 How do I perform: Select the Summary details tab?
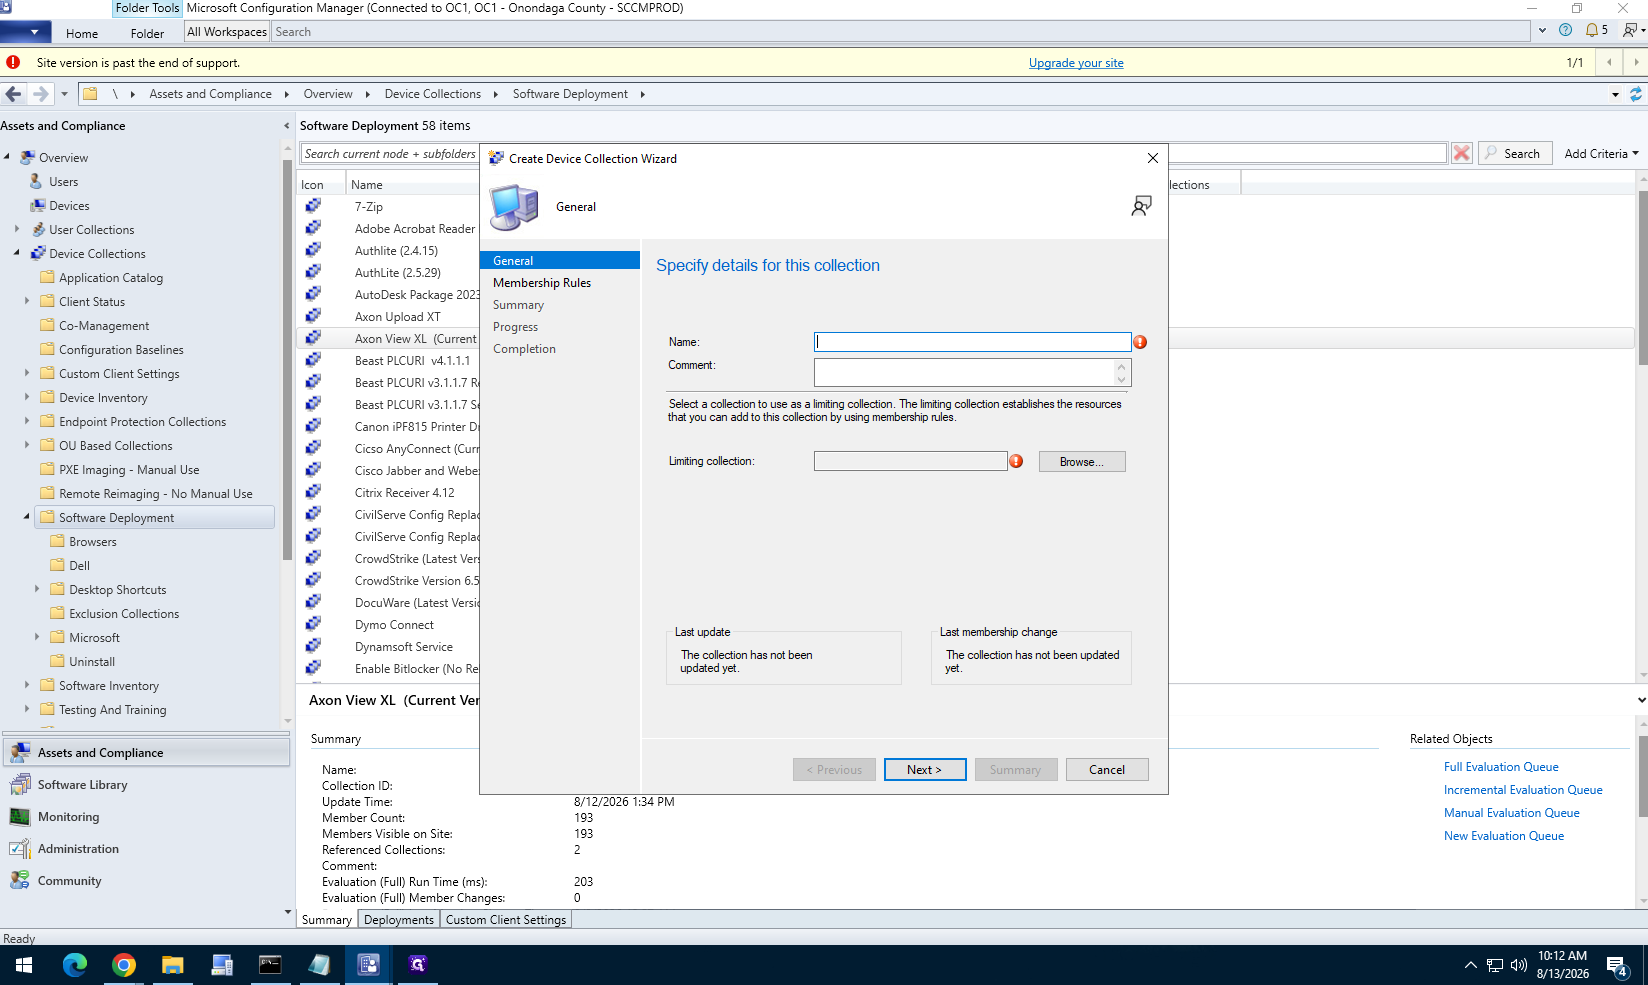click(x=327, y=919)
